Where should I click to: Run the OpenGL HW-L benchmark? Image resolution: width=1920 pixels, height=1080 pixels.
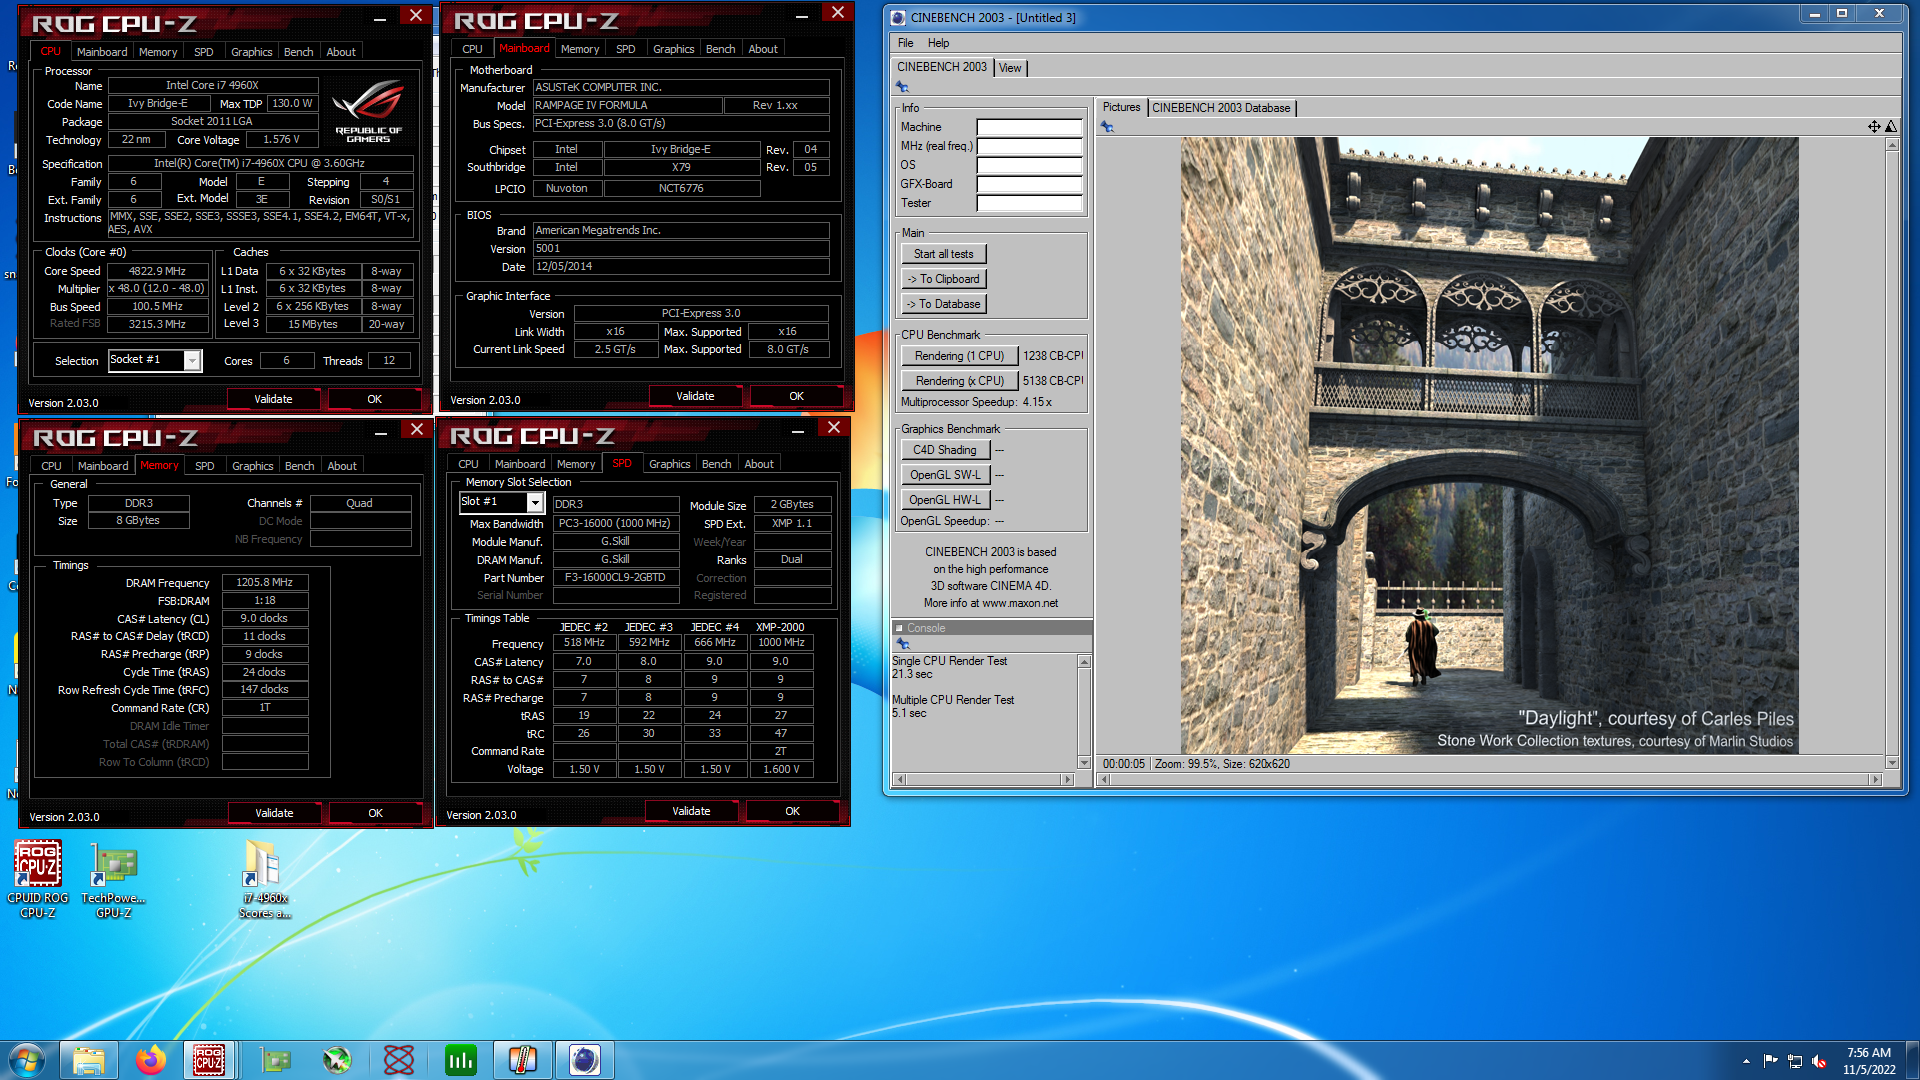944,500
